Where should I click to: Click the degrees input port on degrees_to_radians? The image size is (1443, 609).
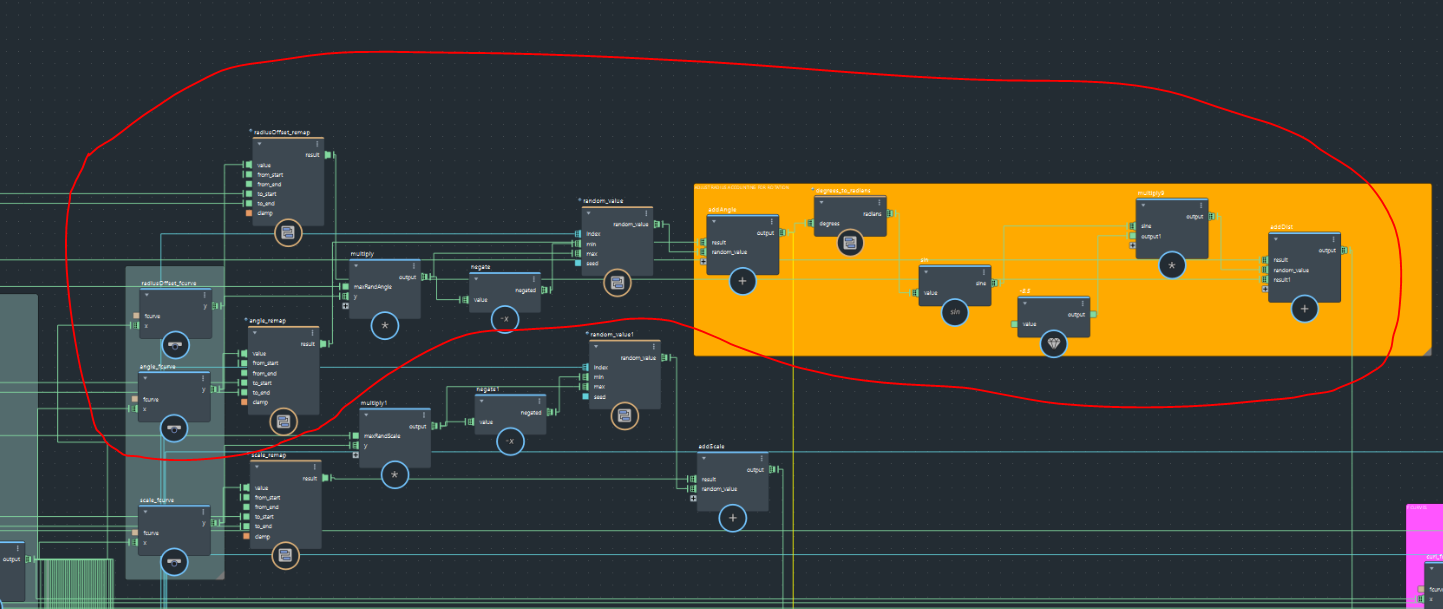pyautogui.click(x=811, y=223)
